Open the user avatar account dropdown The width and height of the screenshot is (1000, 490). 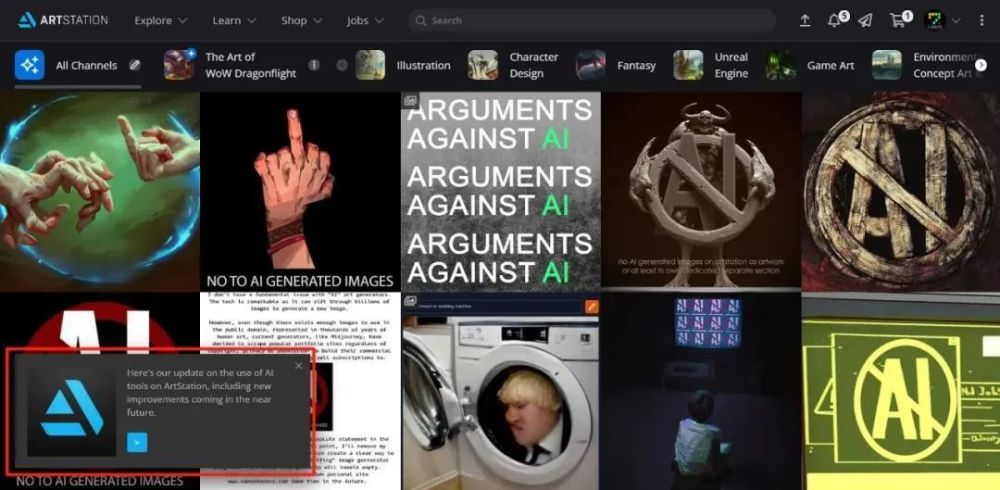942,20
